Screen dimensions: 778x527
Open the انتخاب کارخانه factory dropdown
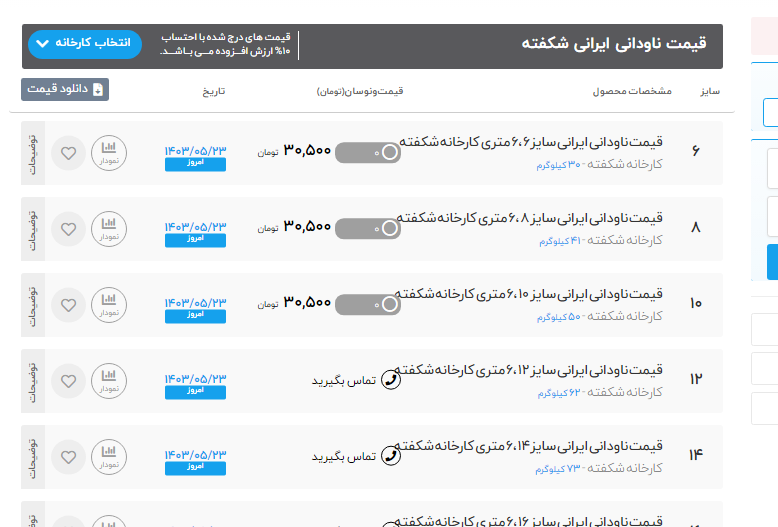coord(85,44)
